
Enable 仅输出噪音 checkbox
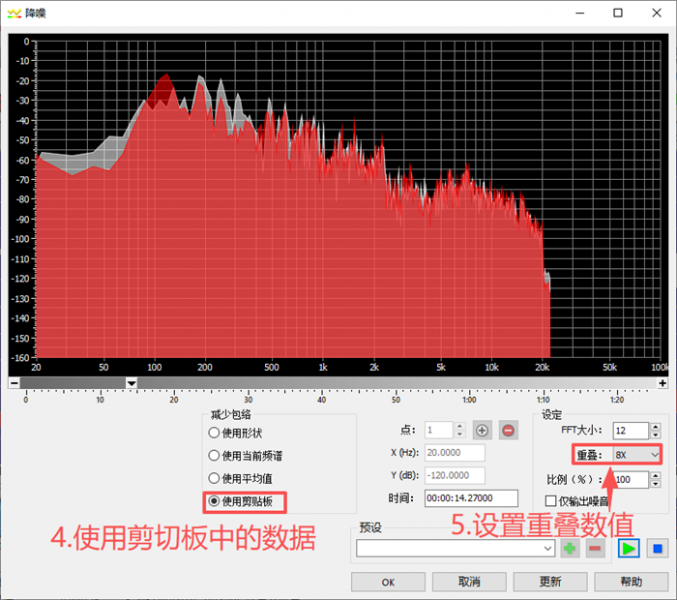click(550, 501)
